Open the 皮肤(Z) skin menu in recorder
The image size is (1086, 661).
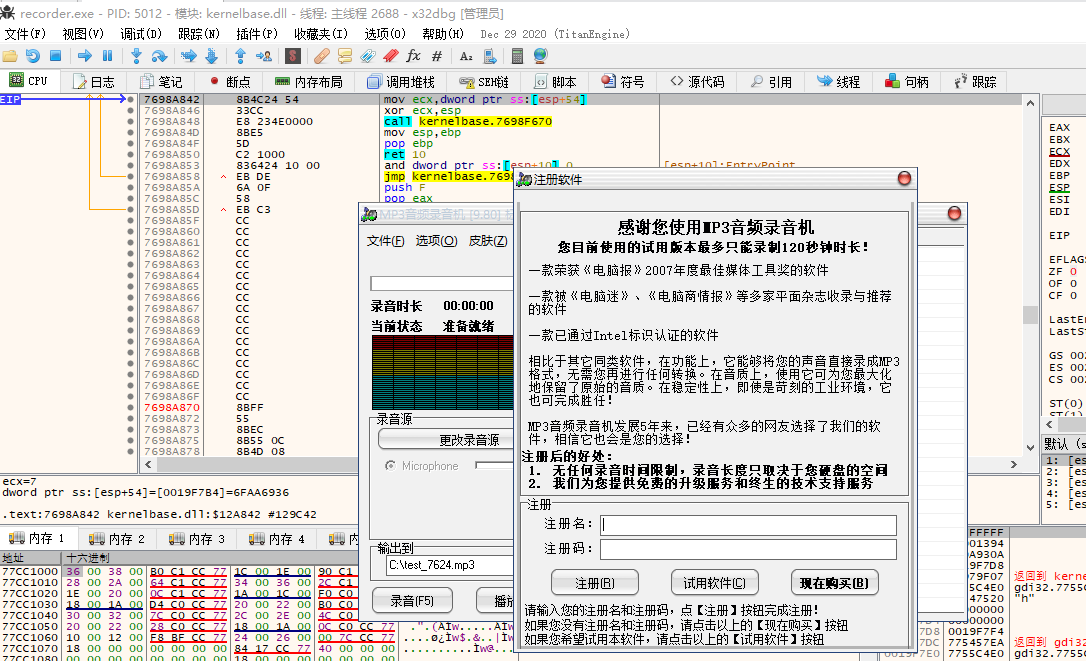click(x=488, y=241)
